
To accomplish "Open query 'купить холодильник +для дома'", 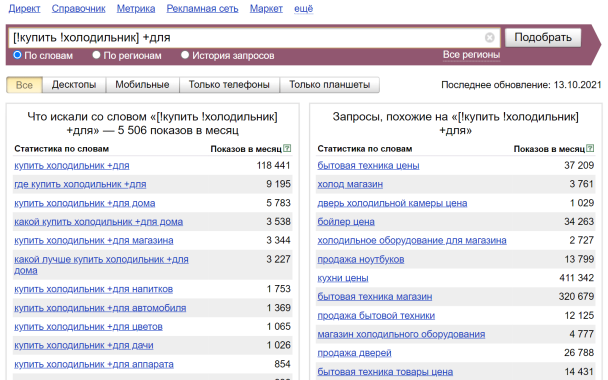I will pos(85,203).
